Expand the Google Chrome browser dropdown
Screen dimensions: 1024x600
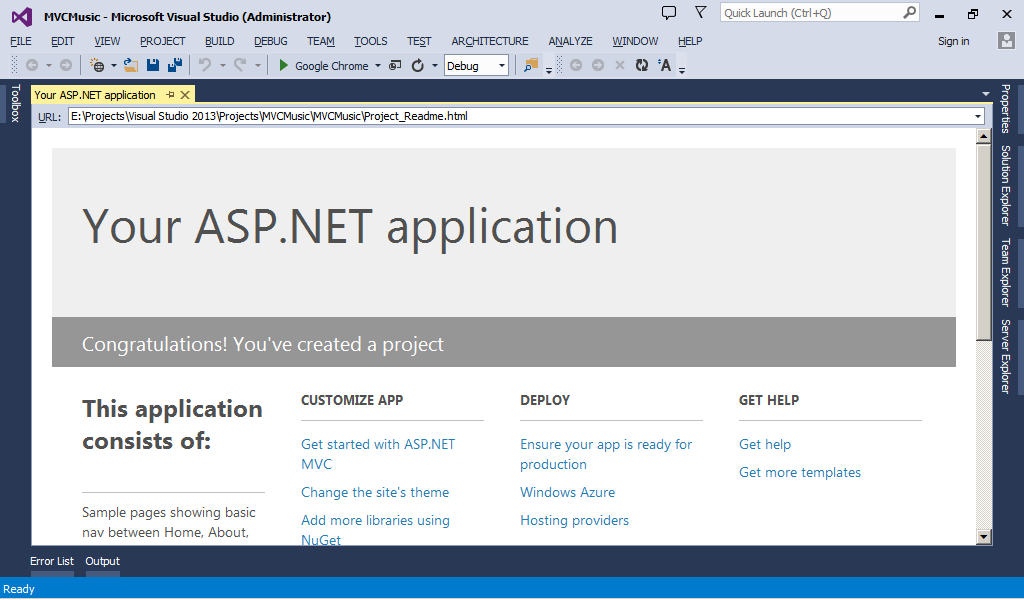(x=377, y=66)
